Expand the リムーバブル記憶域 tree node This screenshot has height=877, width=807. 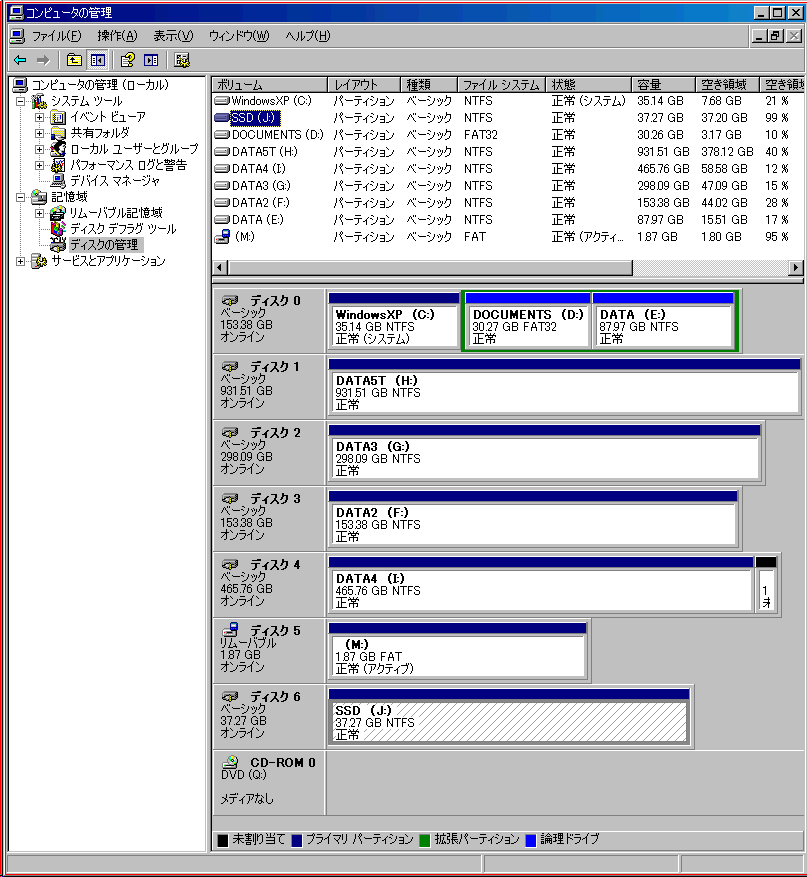40,213
